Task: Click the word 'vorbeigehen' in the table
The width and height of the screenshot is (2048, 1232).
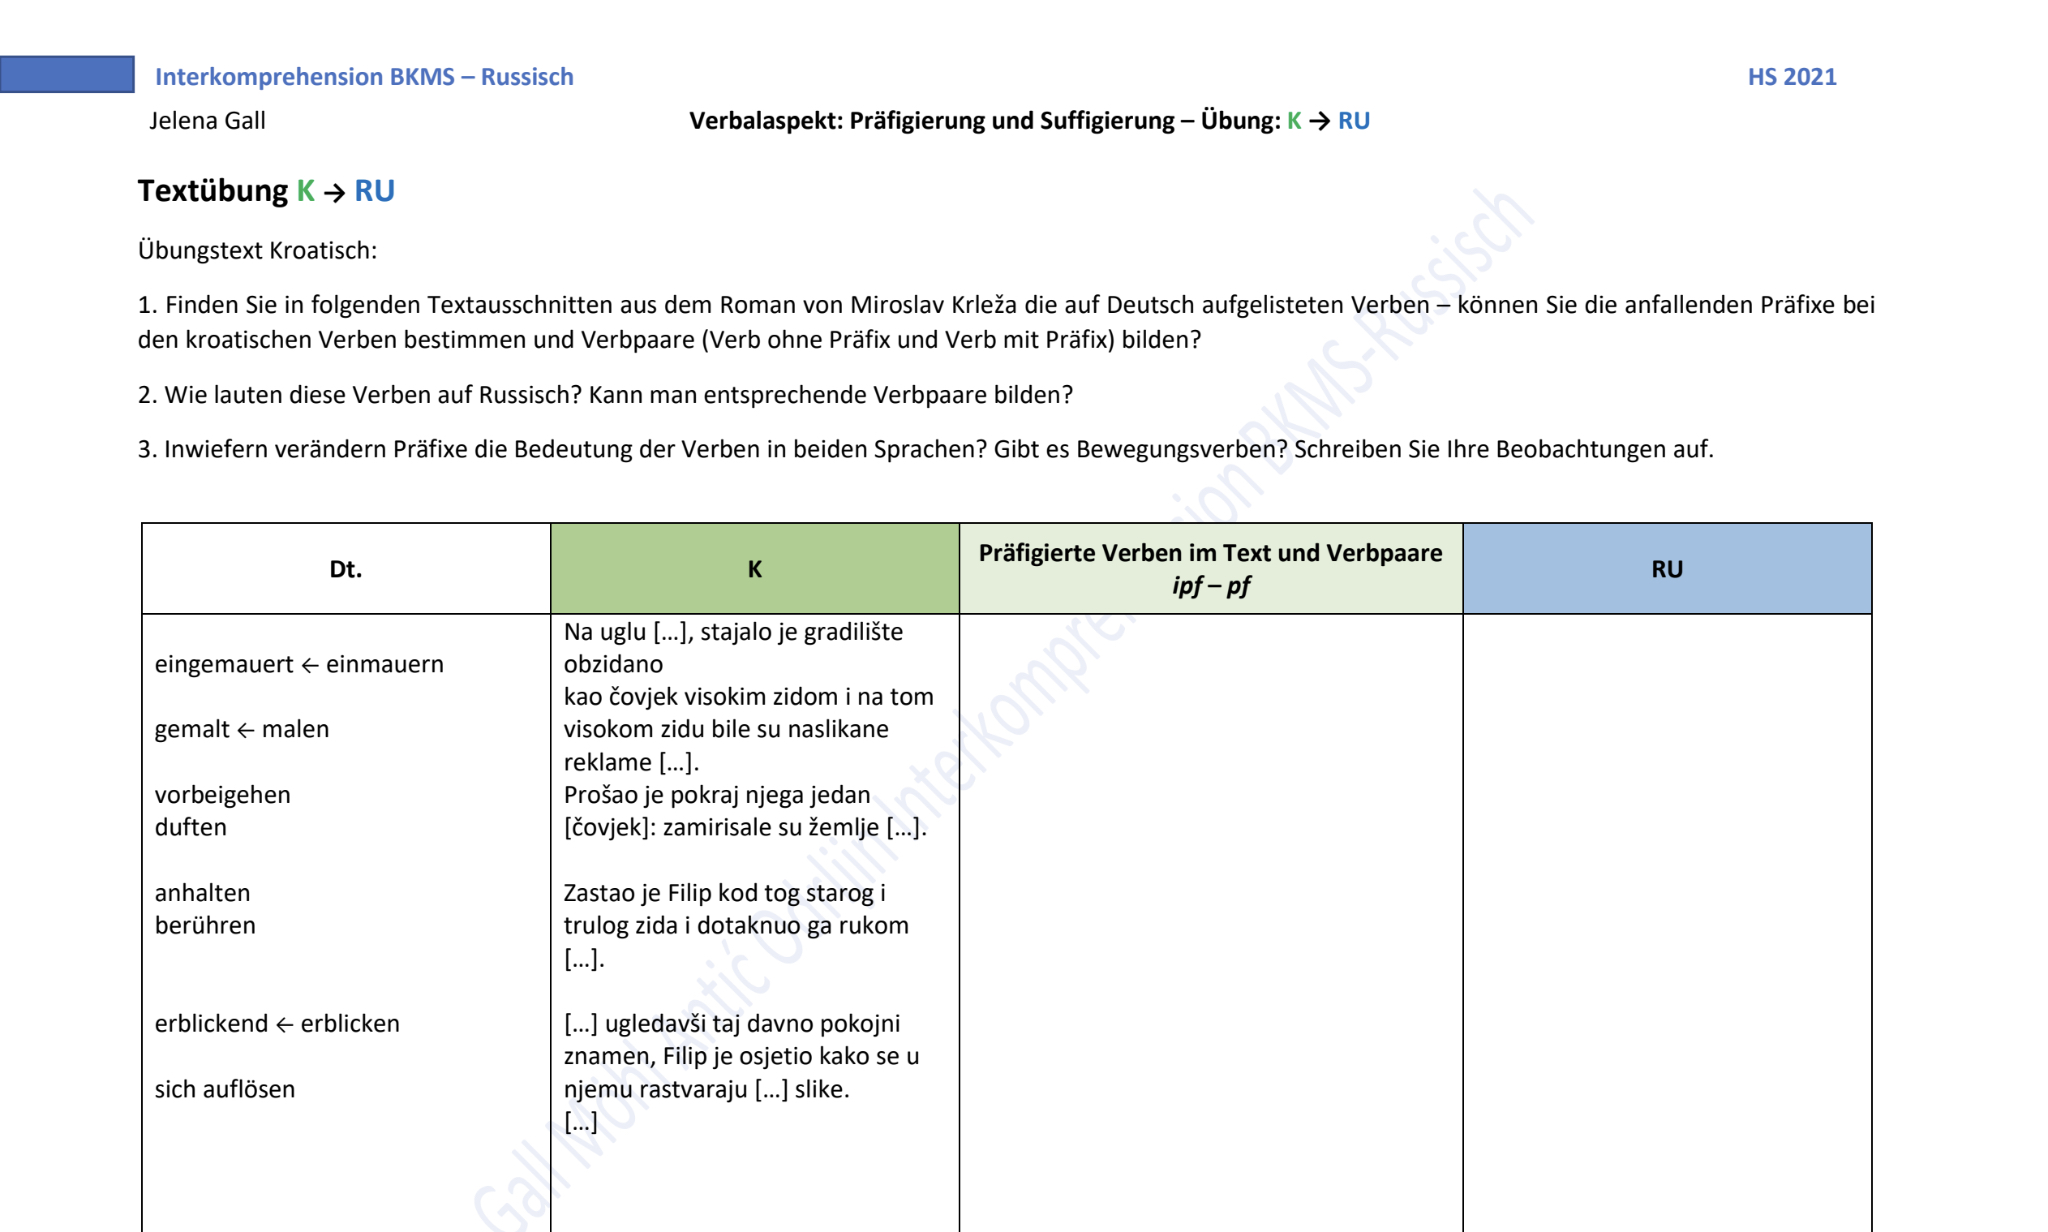Action: click(x=222, y=795)
